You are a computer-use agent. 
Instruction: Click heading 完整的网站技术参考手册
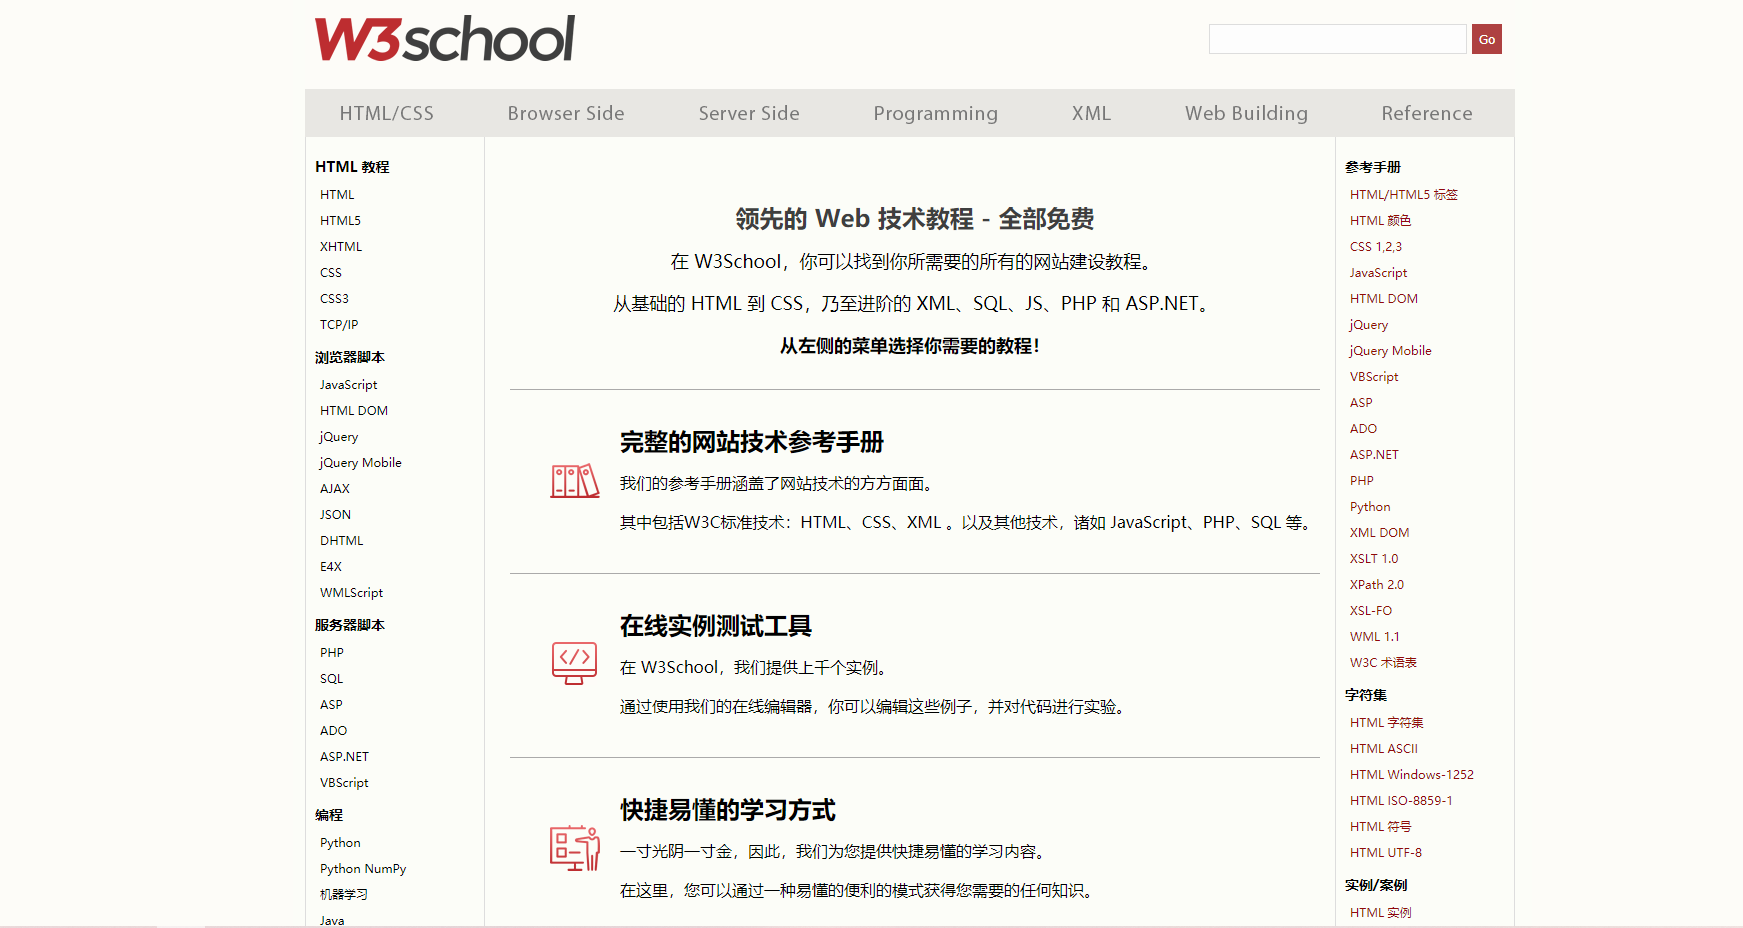tap(752, 442)
